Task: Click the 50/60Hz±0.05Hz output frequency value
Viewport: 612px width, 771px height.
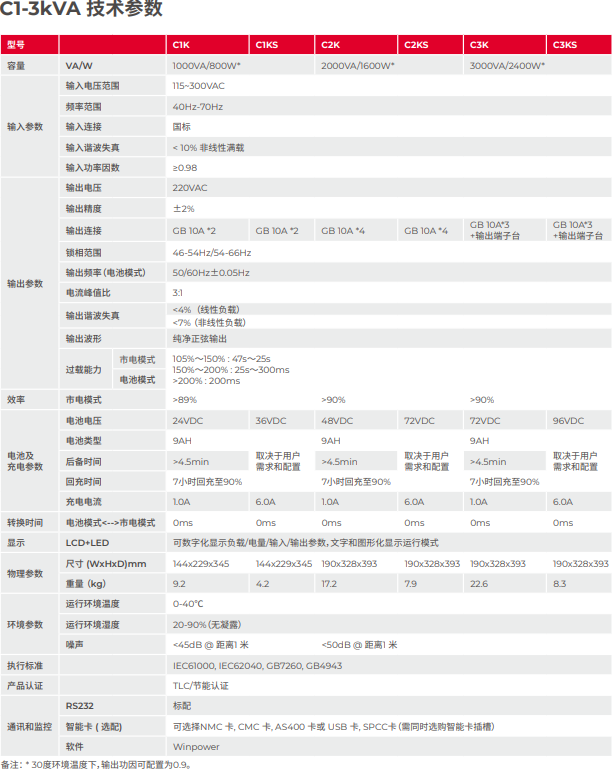Action: coord(210,272)
